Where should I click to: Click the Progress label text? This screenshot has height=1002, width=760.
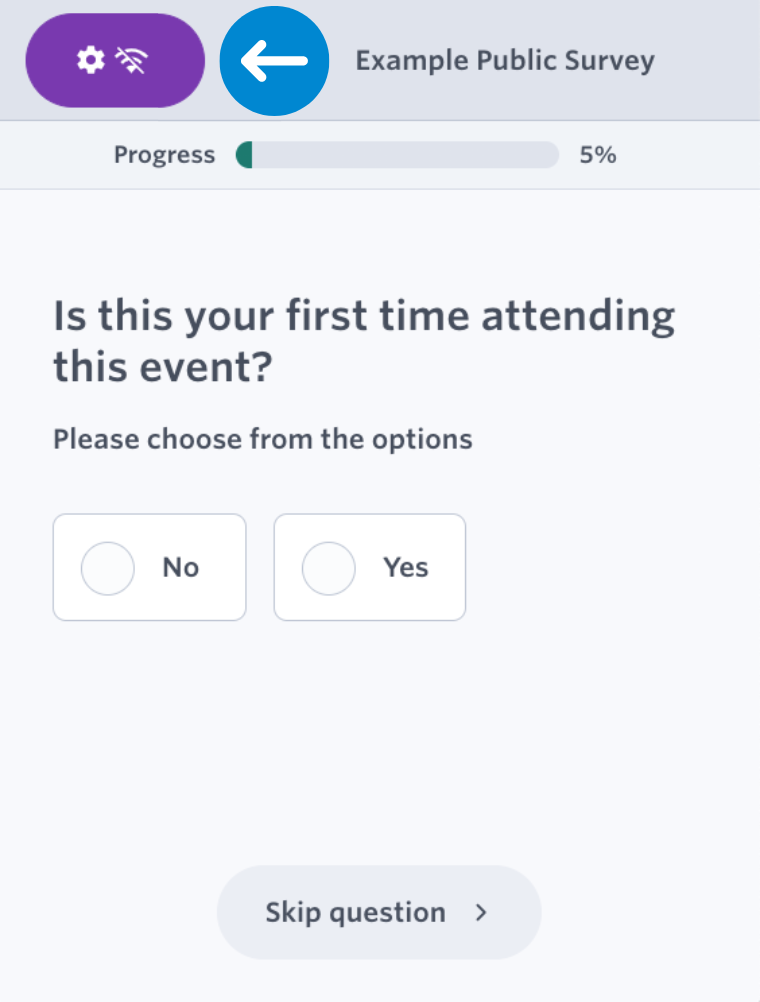pos(164,155)
